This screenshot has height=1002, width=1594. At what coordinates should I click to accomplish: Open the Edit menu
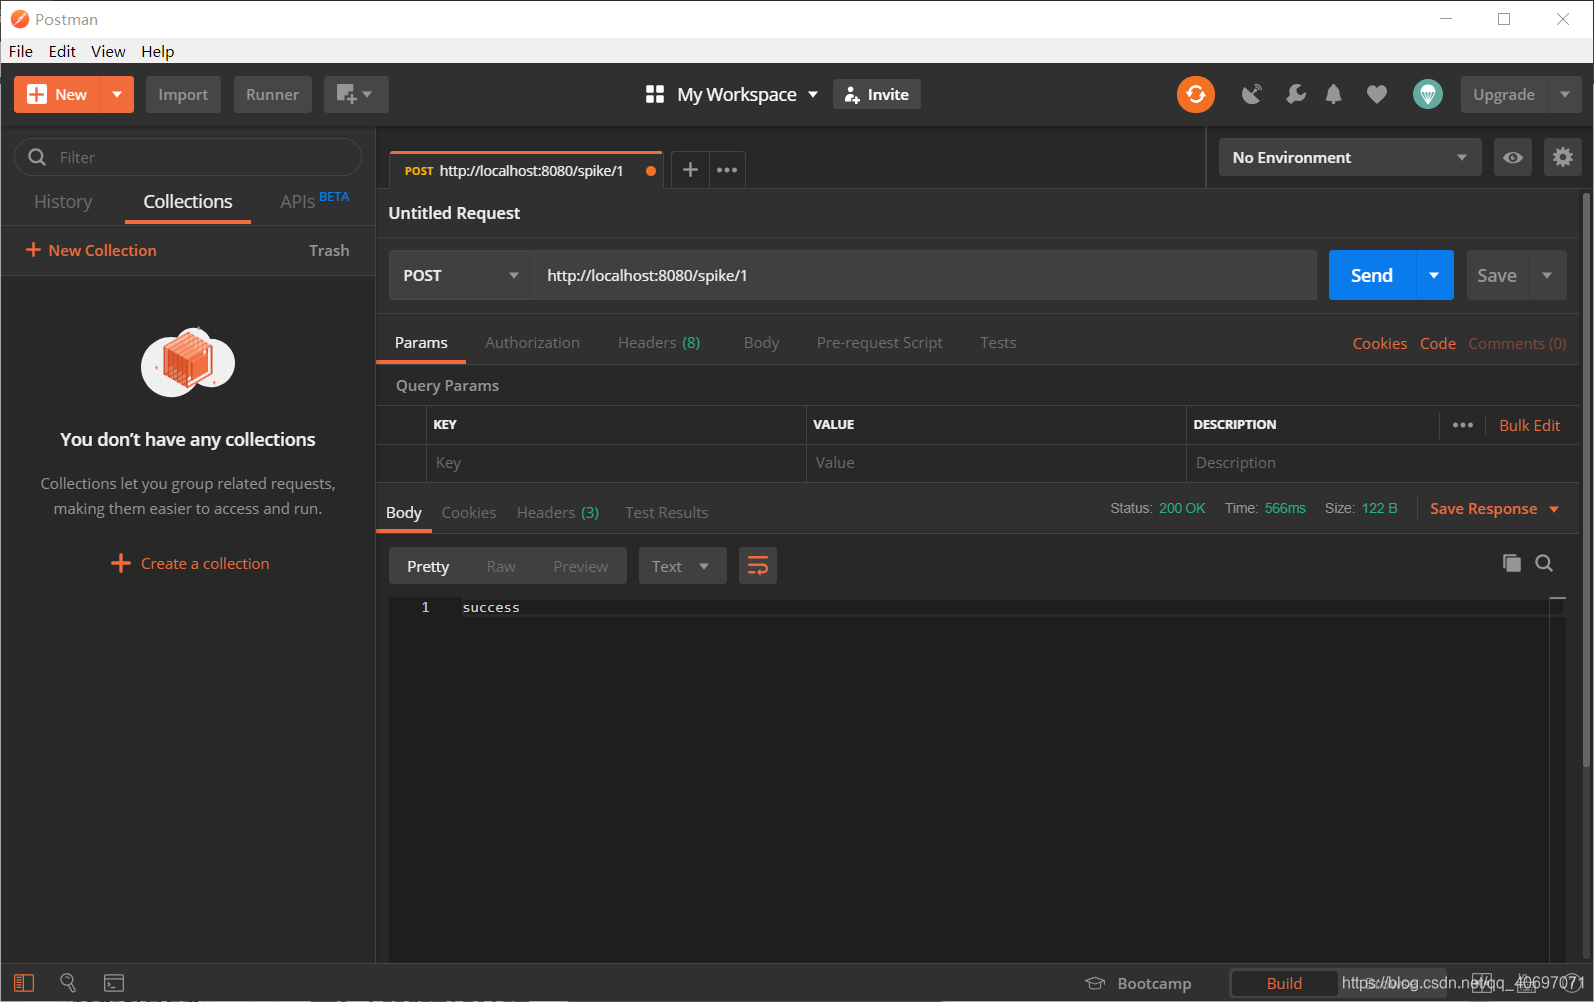coord(62,51)
